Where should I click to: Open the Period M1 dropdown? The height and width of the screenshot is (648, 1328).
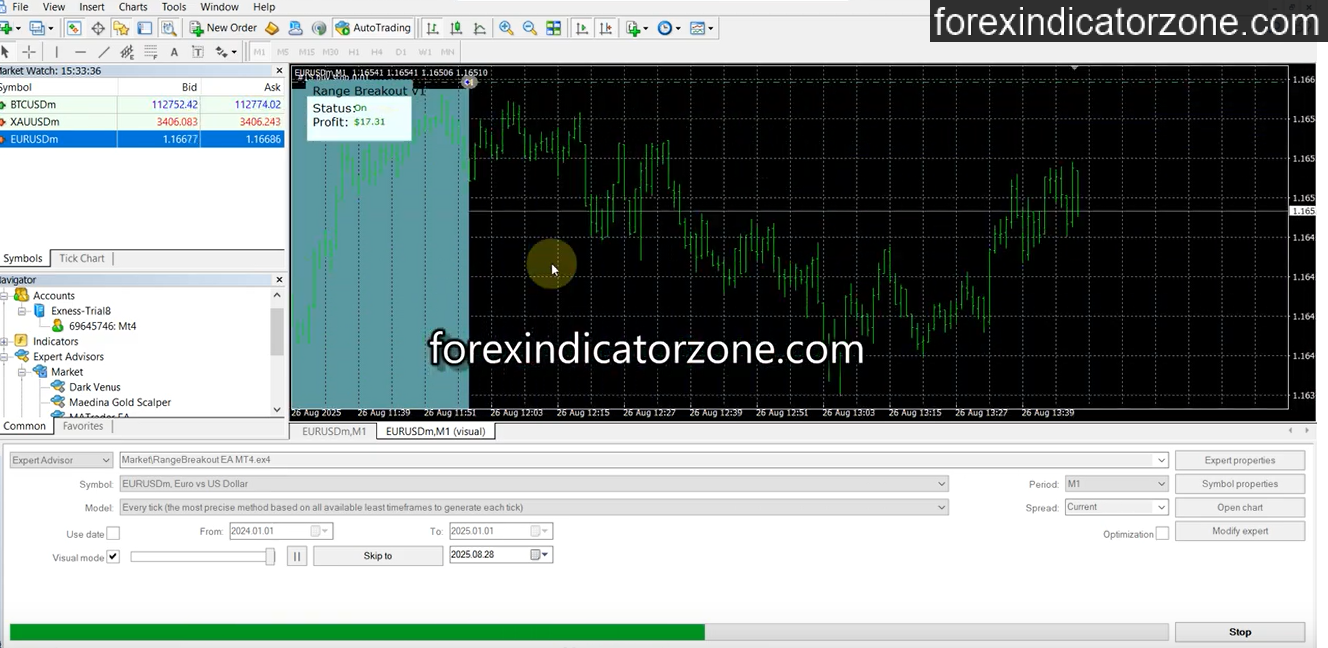[x=1116, y=484]
